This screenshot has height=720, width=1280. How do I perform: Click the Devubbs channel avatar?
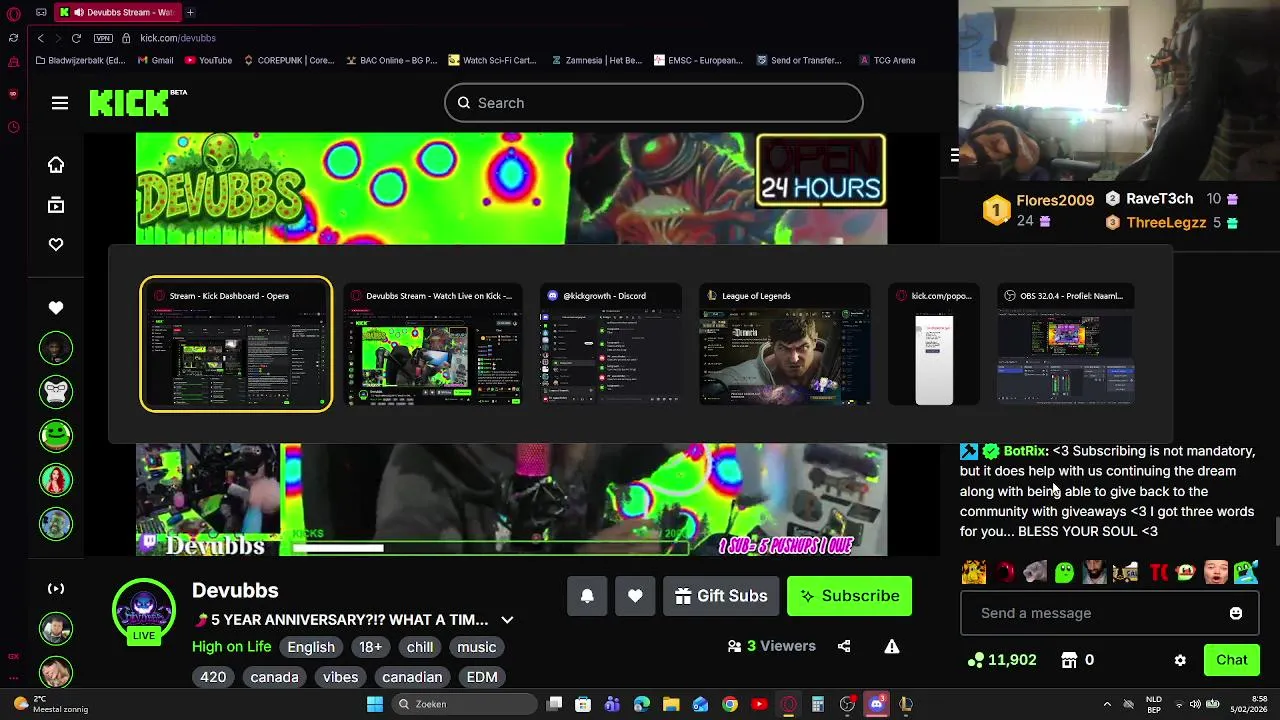coord(144,608)
